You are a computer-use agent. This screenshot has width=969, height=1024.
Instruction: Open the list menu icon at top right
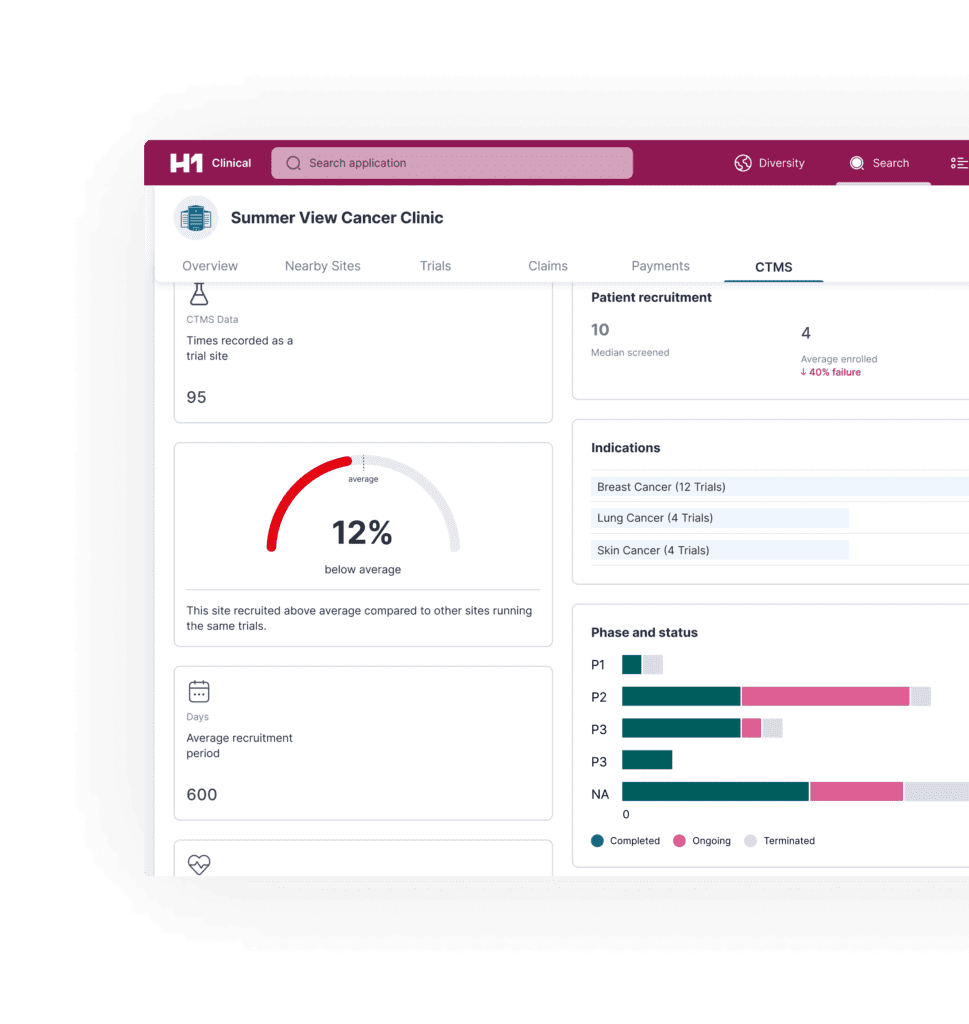958,163
